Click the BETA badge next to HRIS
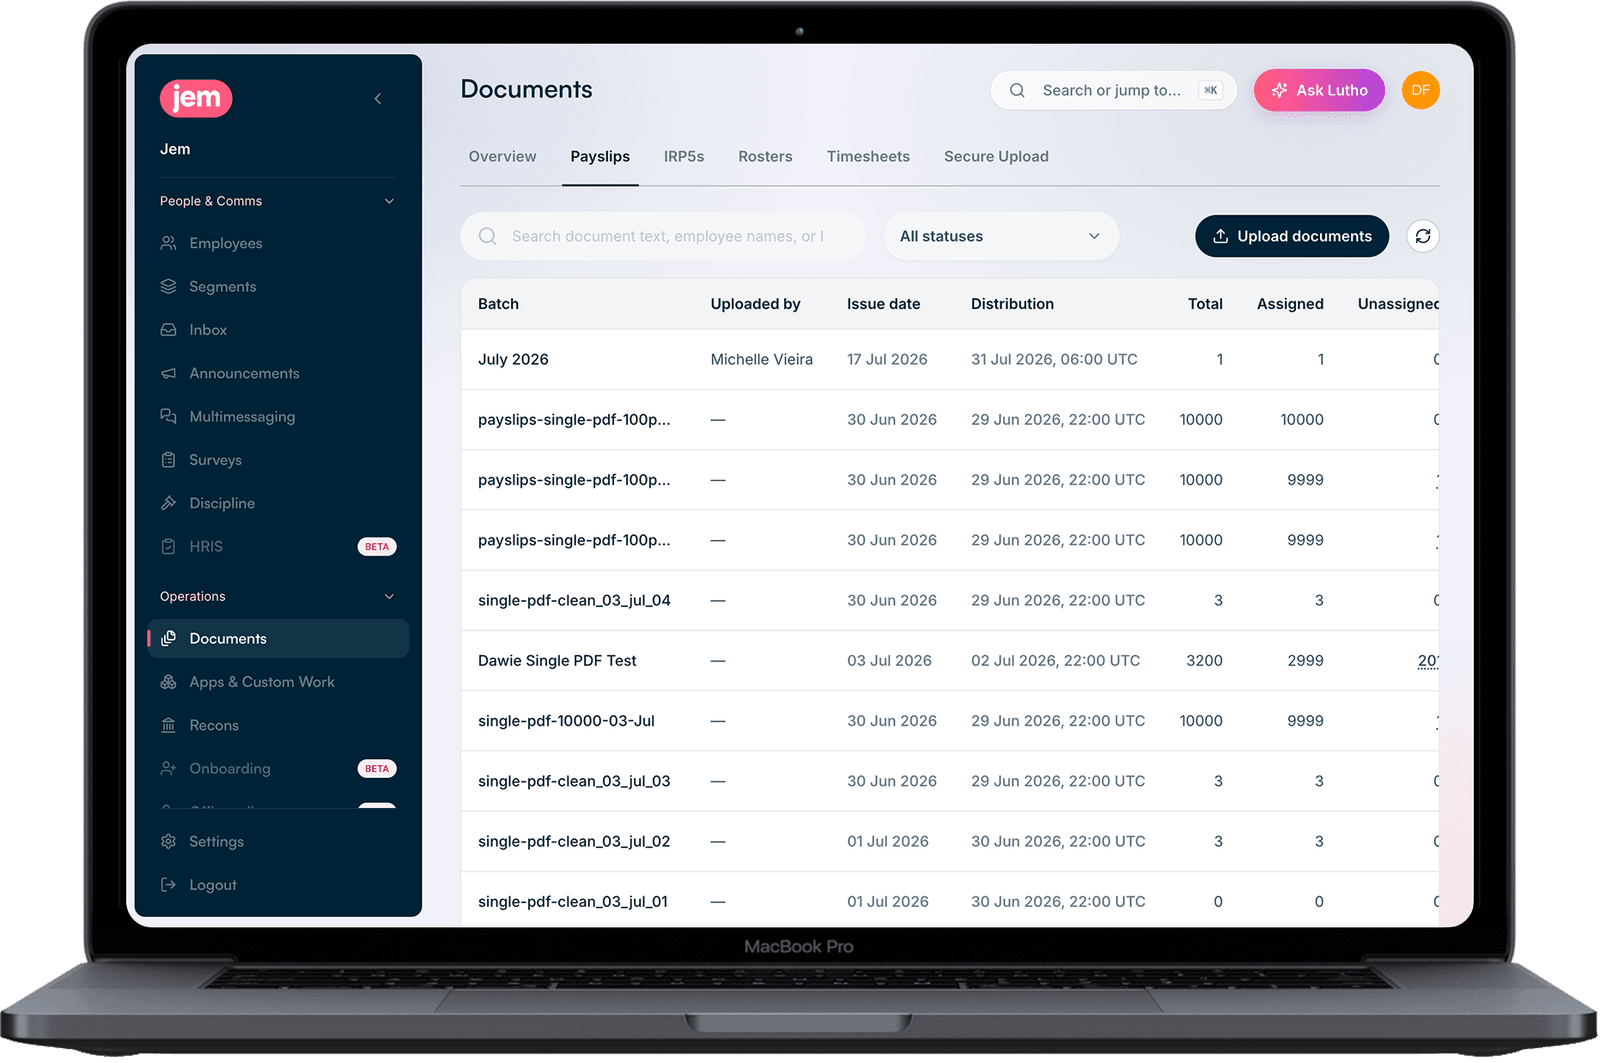This screenshot has width=1600, height=1063. 377,546
